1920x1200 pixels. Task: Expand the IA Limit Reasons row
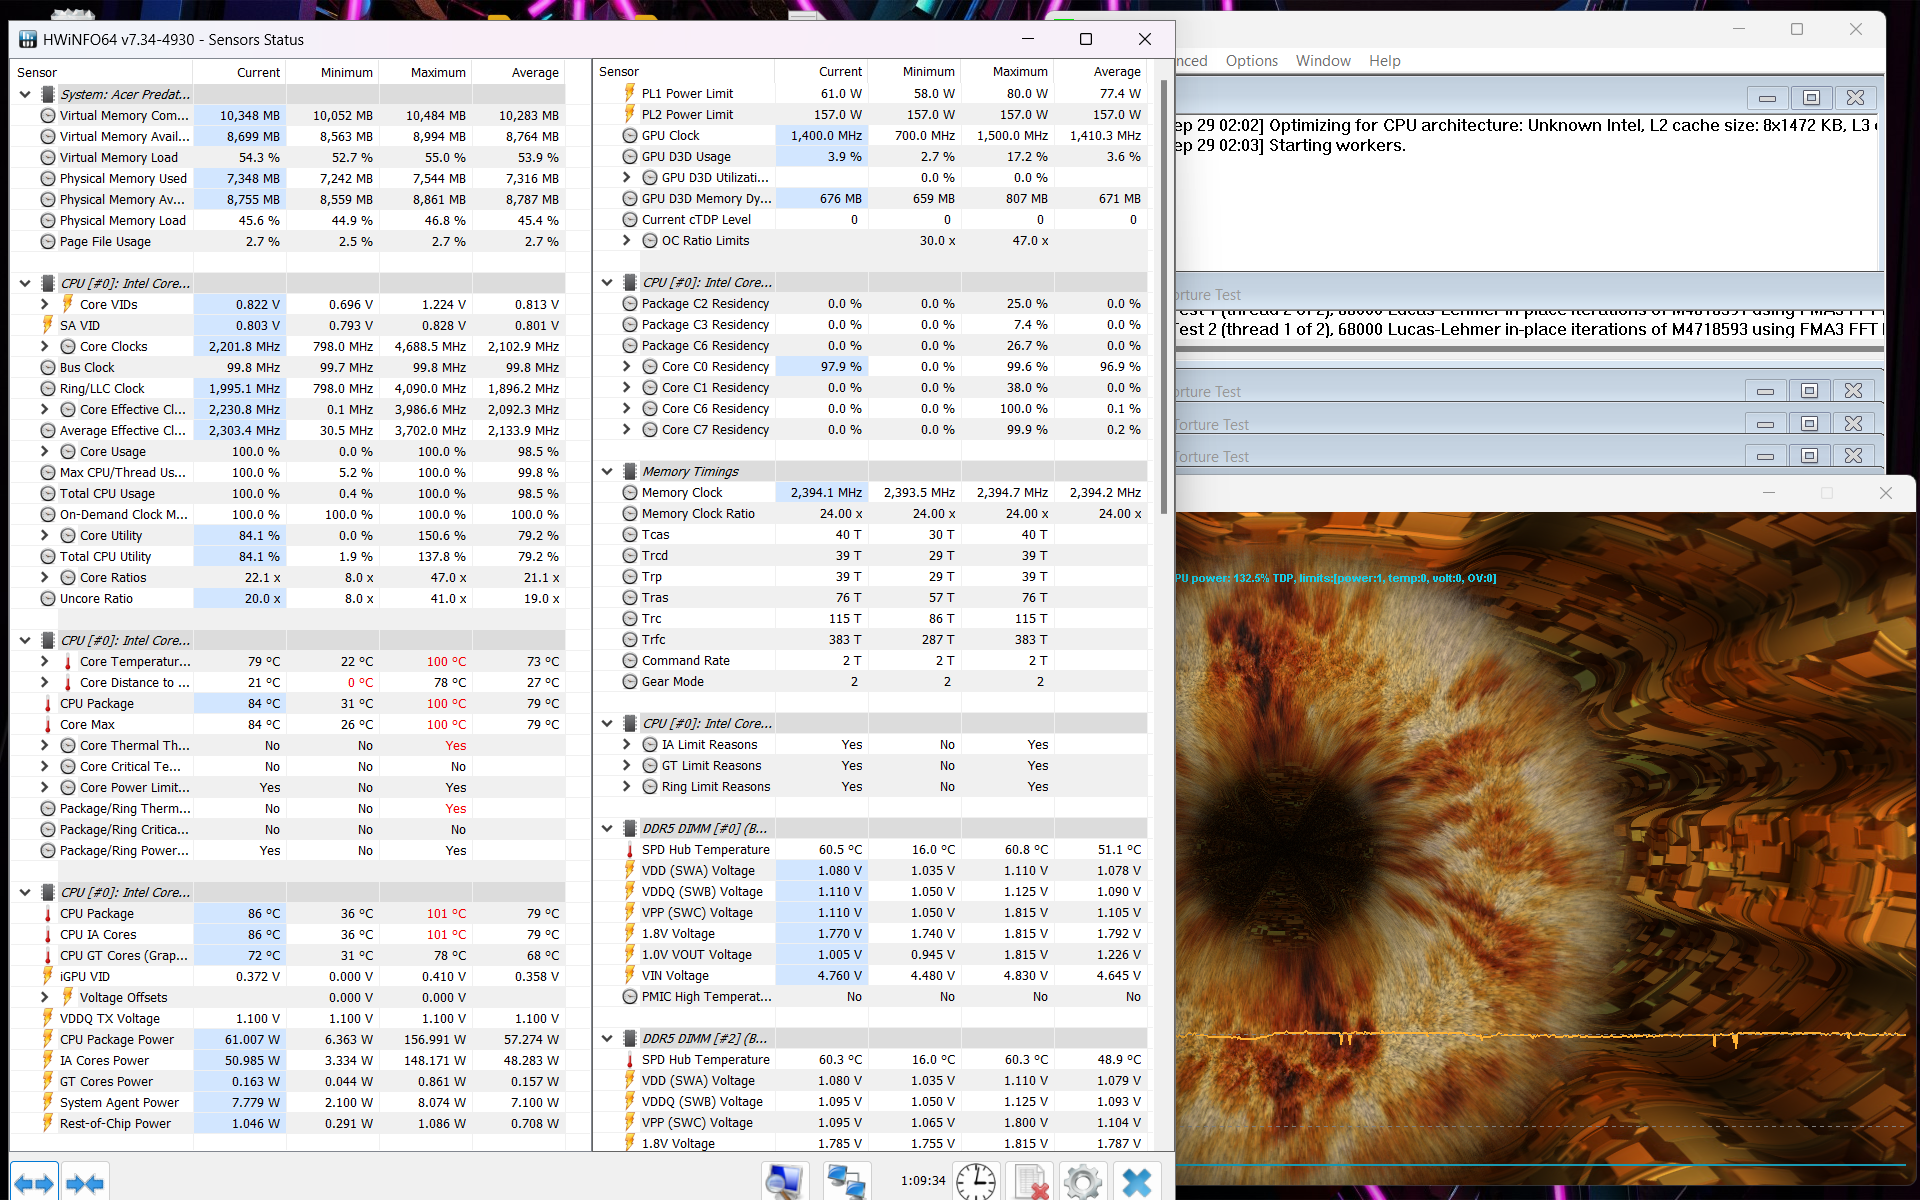[x=627, y=744]
